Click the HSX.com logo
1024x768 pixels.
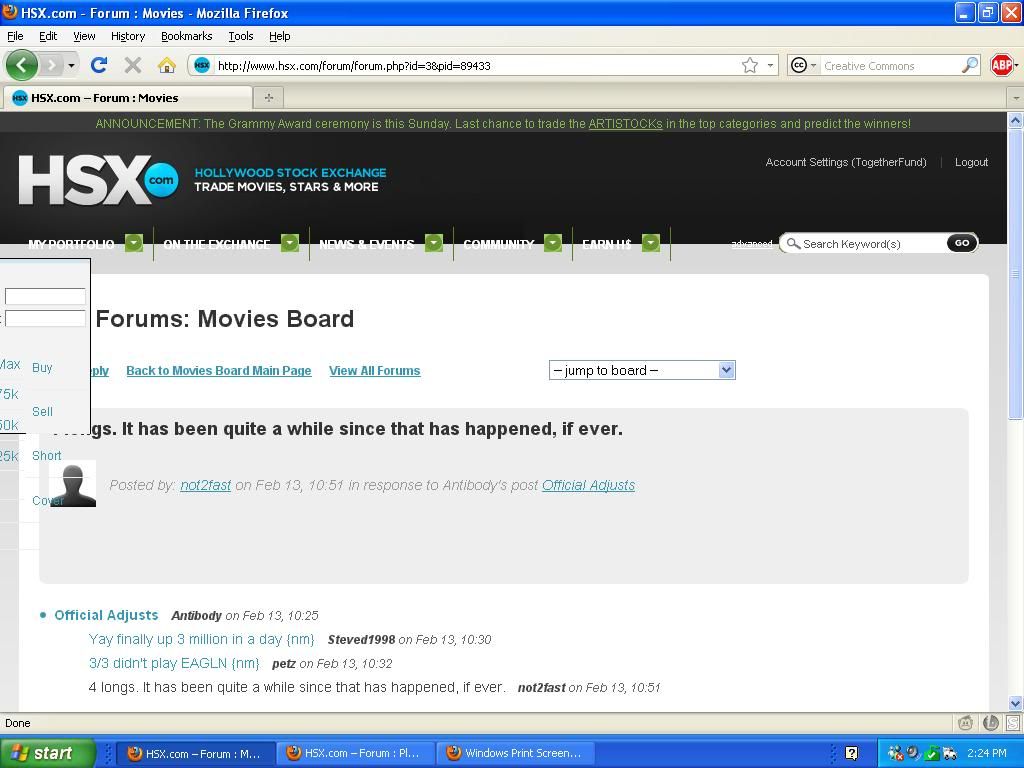98,180
